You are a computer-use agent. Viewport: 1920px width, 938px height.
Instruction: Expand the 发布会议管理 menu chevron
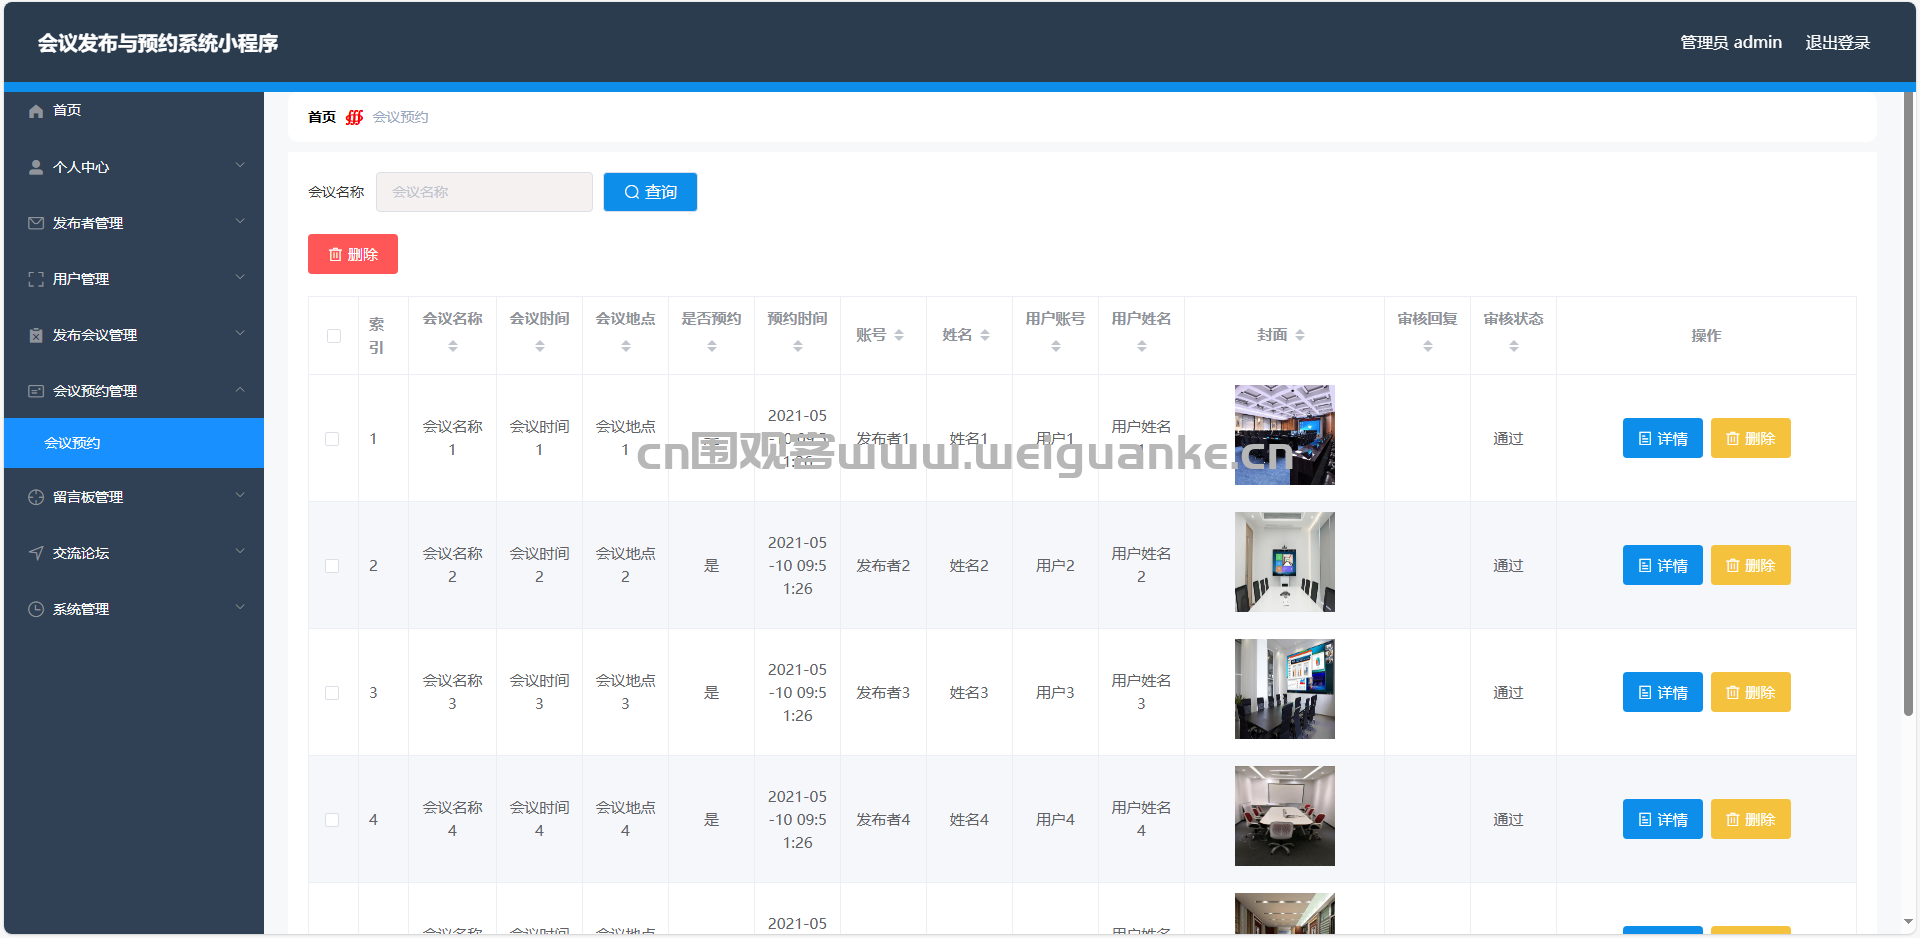pyautogui.click(x=240, y=333)
